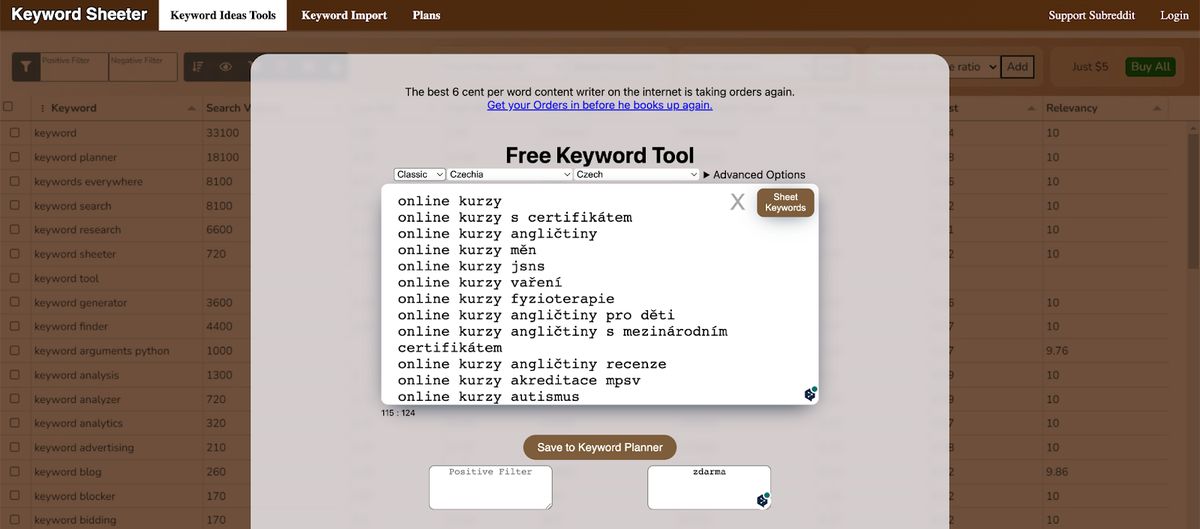Open the Support Subreddit link
Image resolution: width=1200 pixels, height=529 pixels.
tap(1092, 15)
